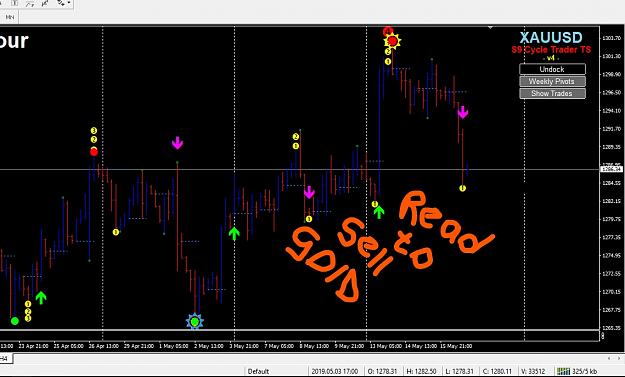Click the 2019.05.03 17:00 status field
The width and height of the screenshot is (625, 377).
pos(335,371)
